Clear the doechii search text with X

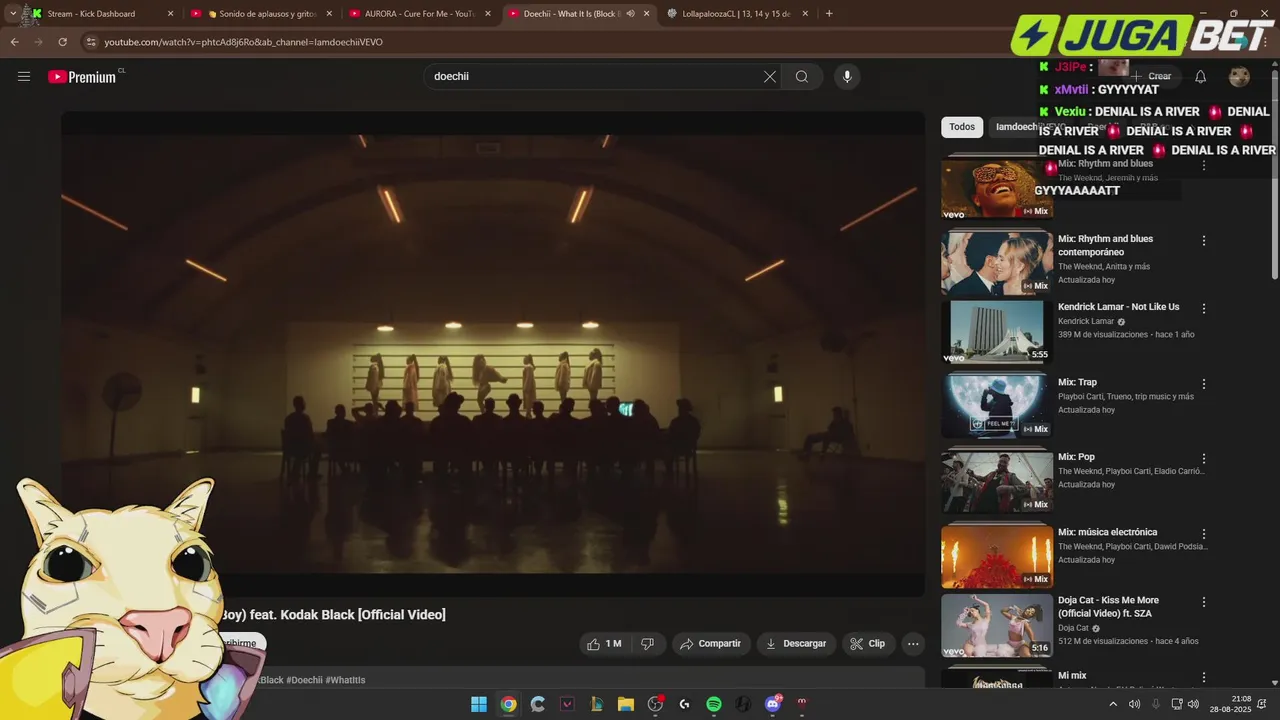click(770, 76)
